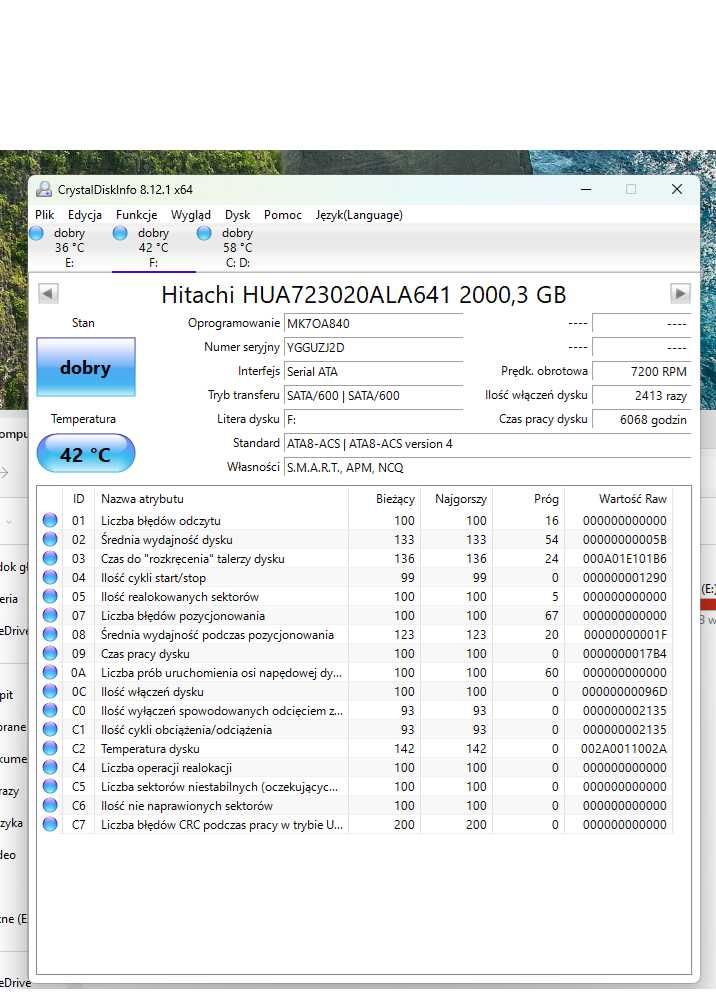This screenshot has height=995, width=716.
Task: Click the blue status orb for disk C: D:
Action: 204,233
